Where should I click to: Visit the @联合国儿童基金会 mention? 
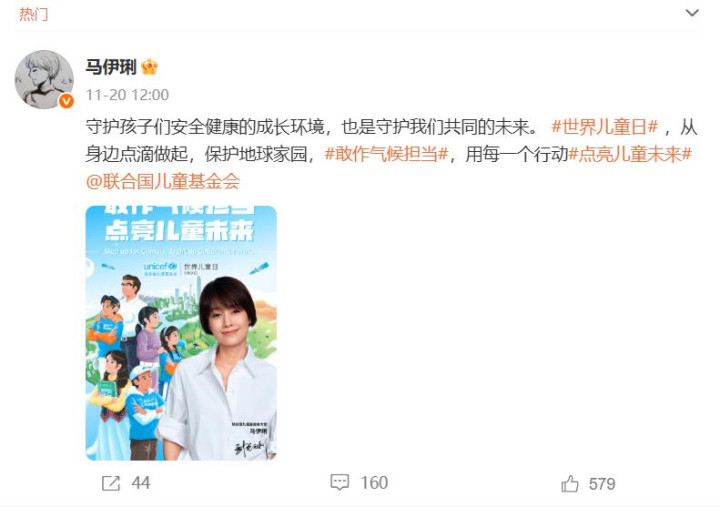click(163, 182)
